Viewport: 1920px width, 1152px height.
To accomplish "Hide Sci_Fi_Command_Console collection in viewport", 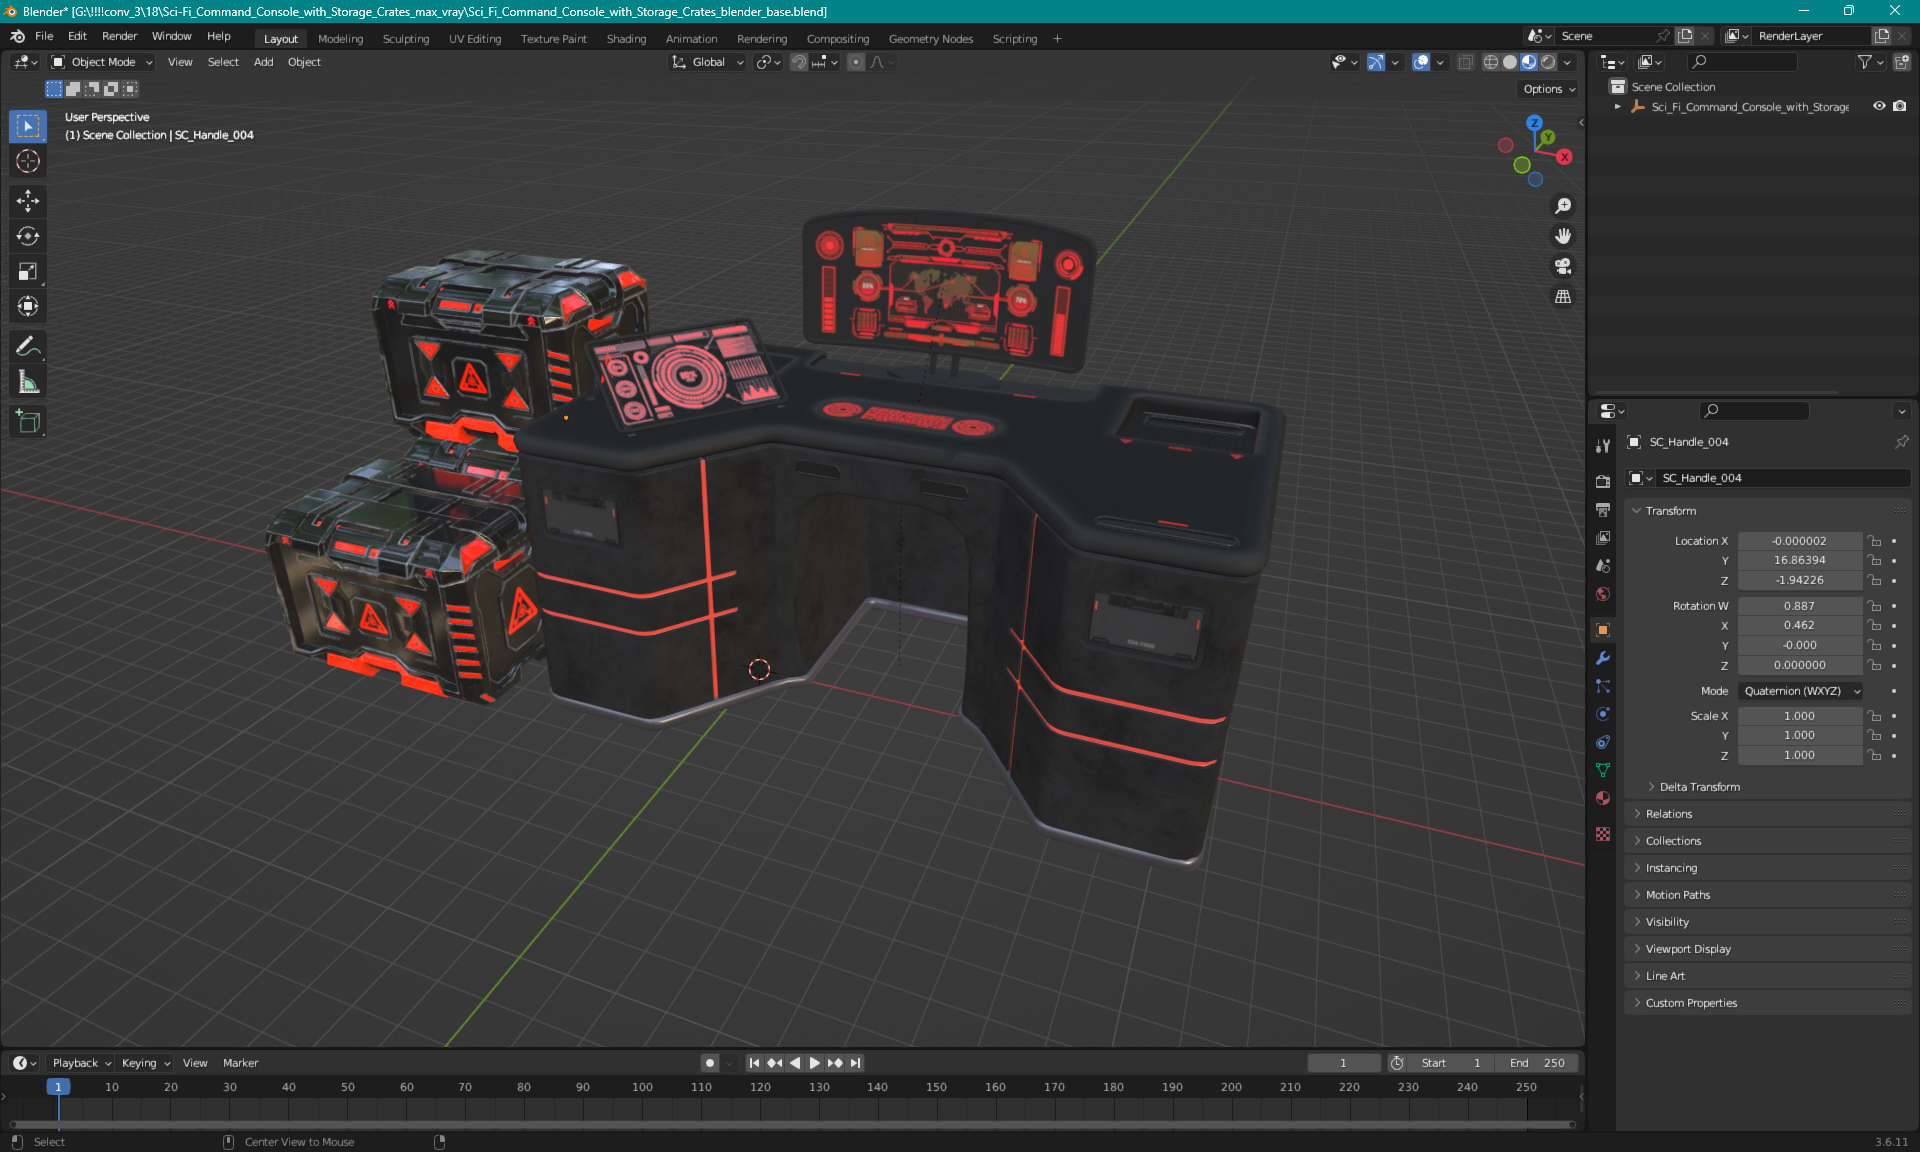I will point(1879,106).
